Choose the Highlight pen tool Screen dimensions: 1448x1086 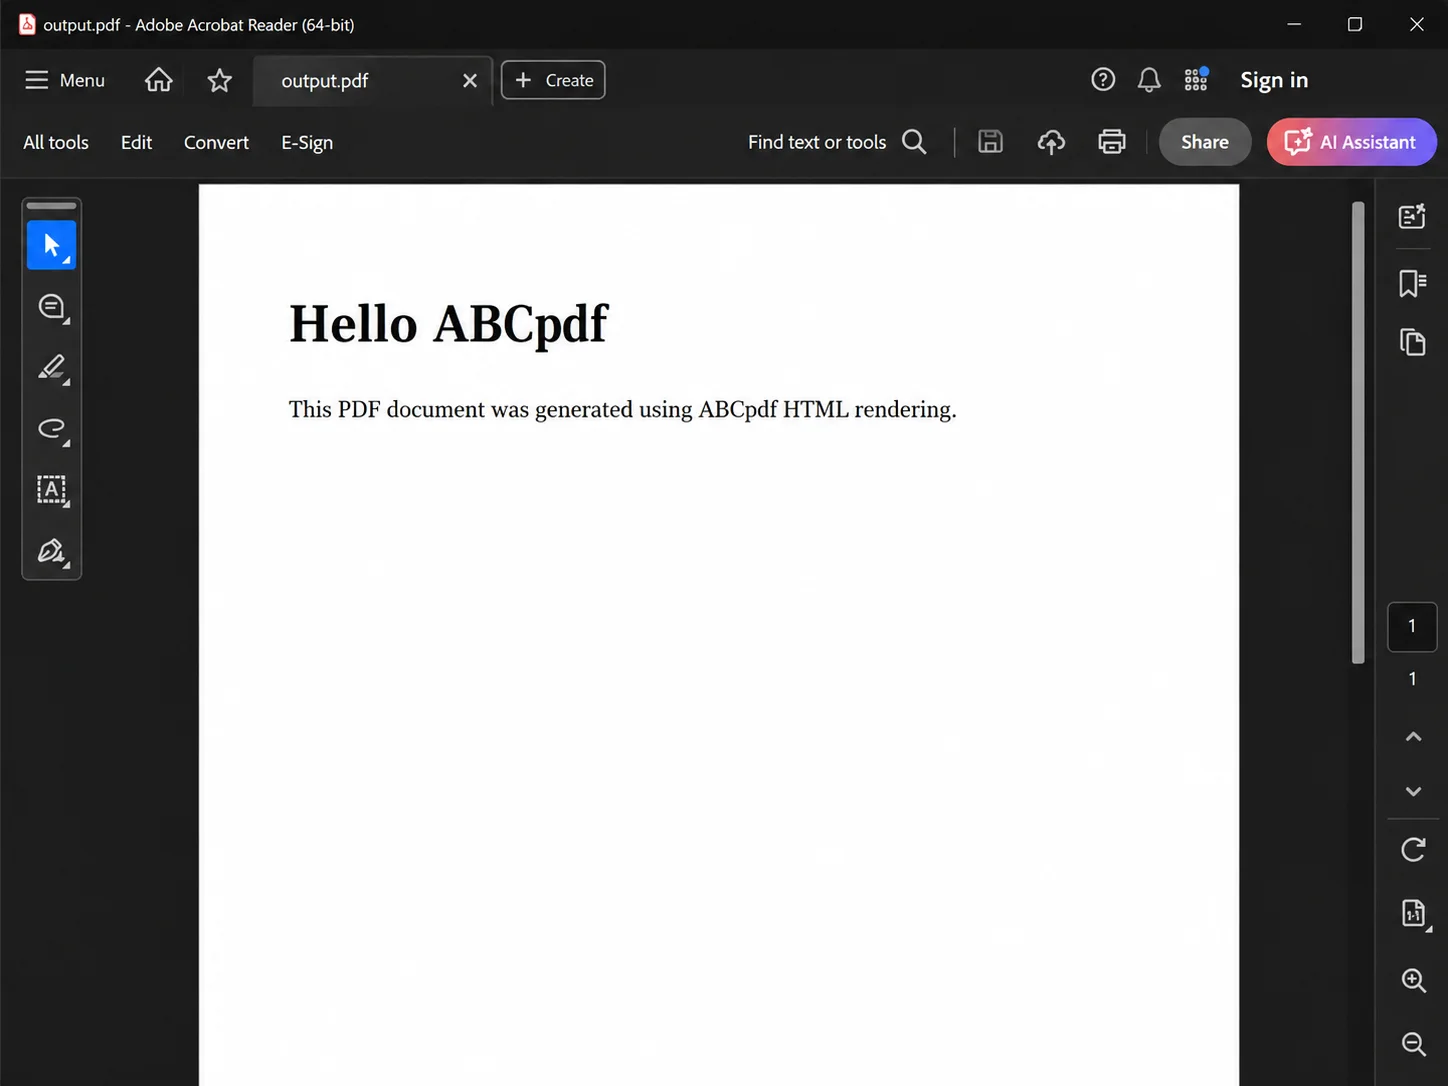click(x=52, y=368)
